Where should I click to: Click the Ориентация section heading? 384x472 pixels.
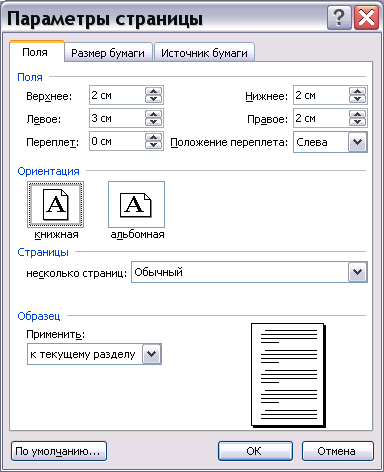48,171
